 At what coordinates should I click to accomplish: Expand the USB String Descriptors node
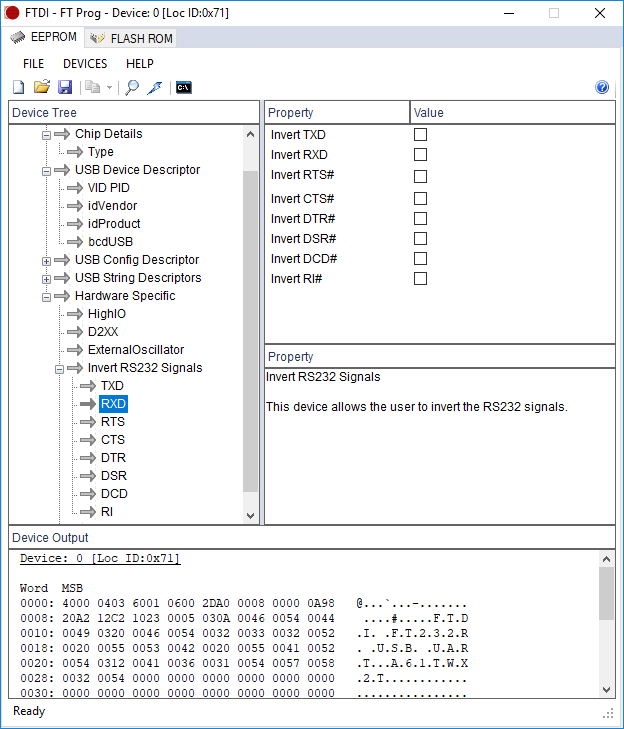(x=46, y=279)
